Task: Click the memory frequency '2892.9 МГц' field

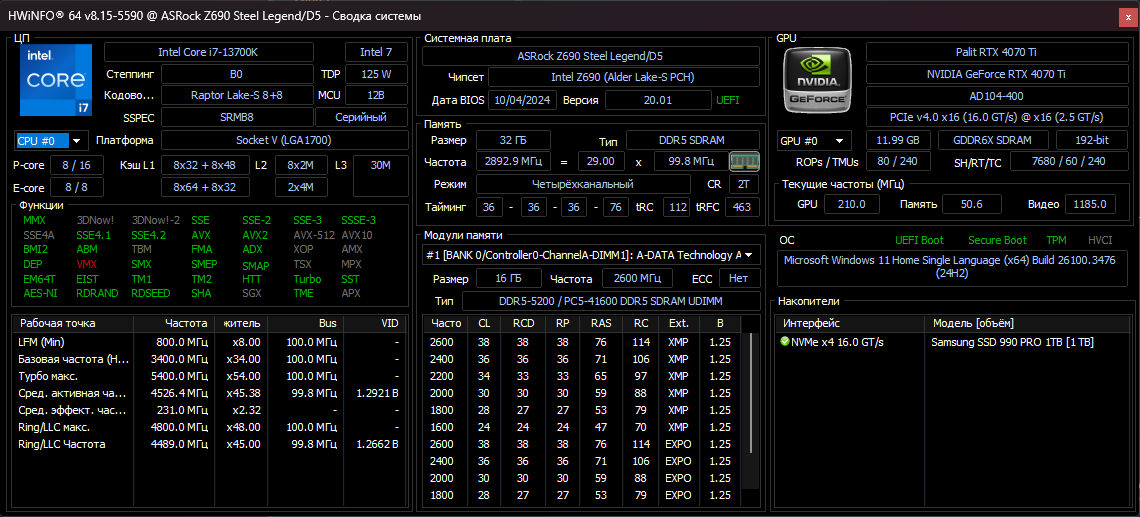Action: point(513,161)
